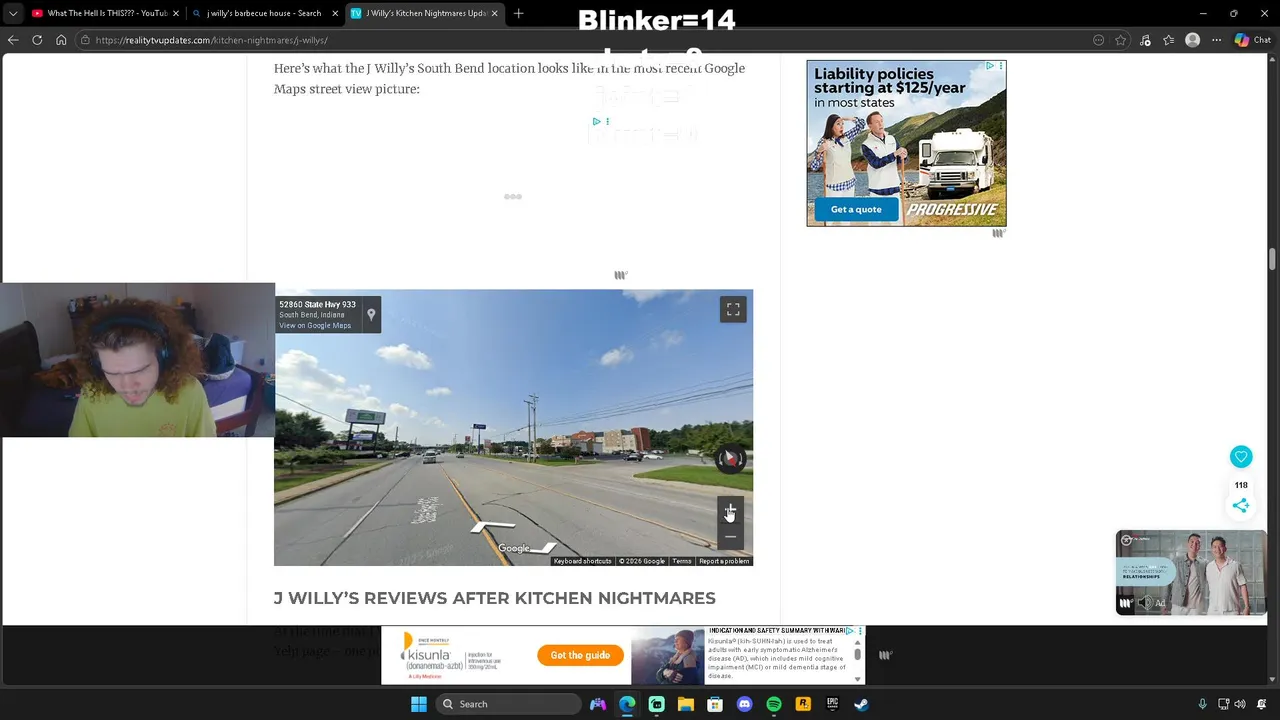This screenshot has width=1280, height=720.
Task: Open Microsoft Store from taskbar
Action: point(715,704)
